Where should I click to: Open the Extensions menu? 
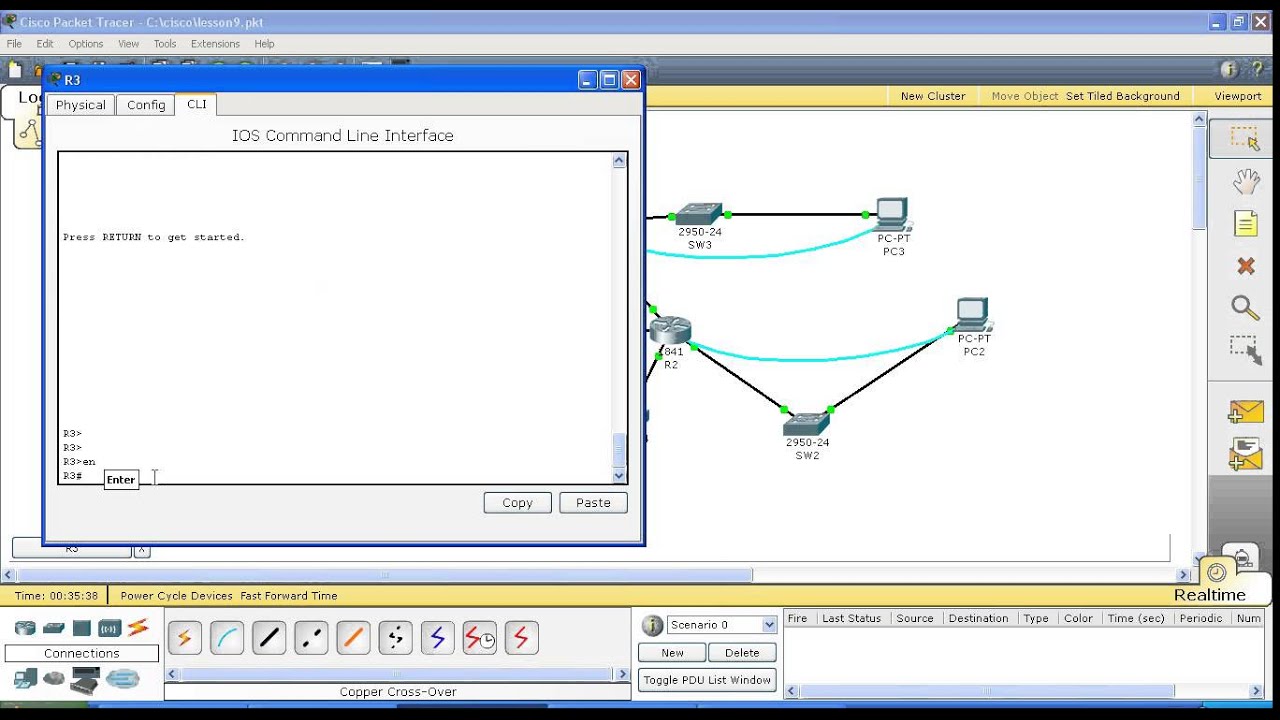(215, 44)
